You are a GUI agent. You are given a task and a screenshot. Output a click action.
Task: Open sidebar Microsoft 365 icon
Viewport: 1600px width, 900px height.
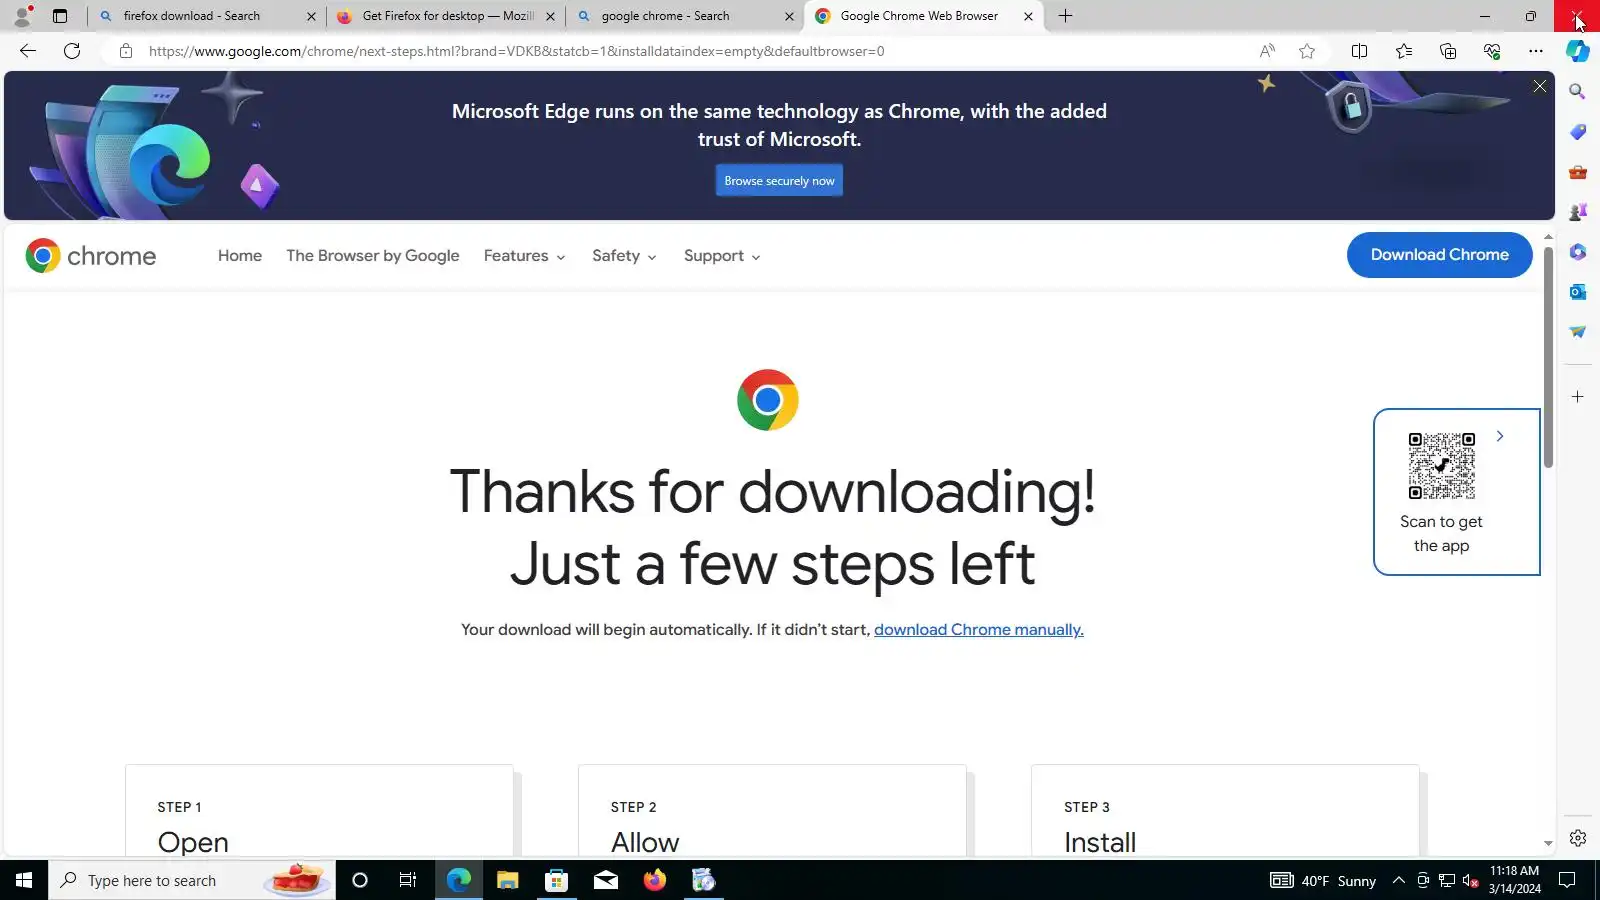pos(1578,252)
